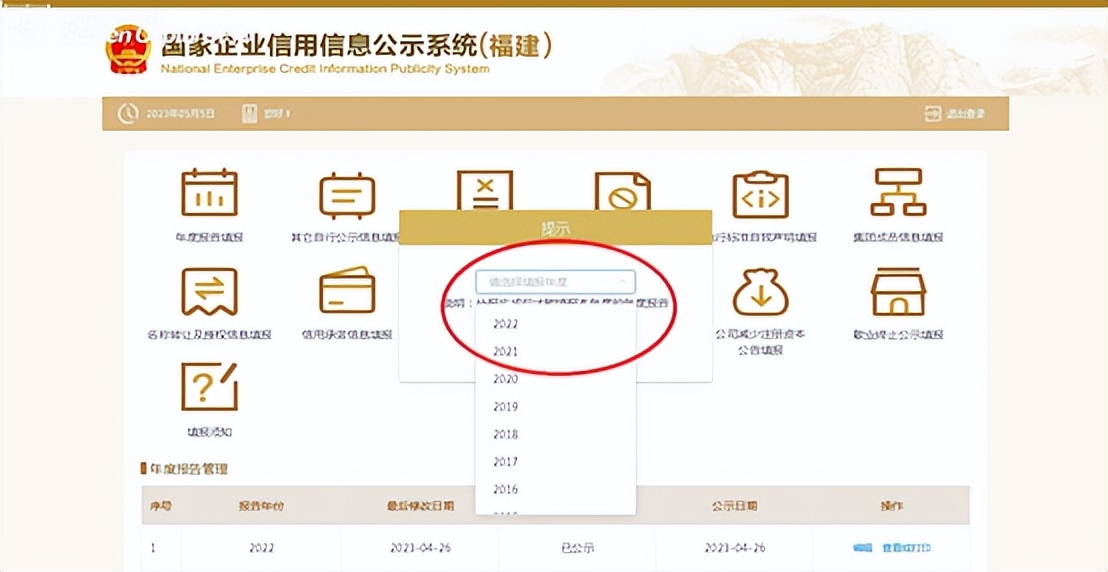Image resolution: width=1108 pixels, height=572 pixels.
Task: Click the 已公示 status cell
Action: pos(576,548)
